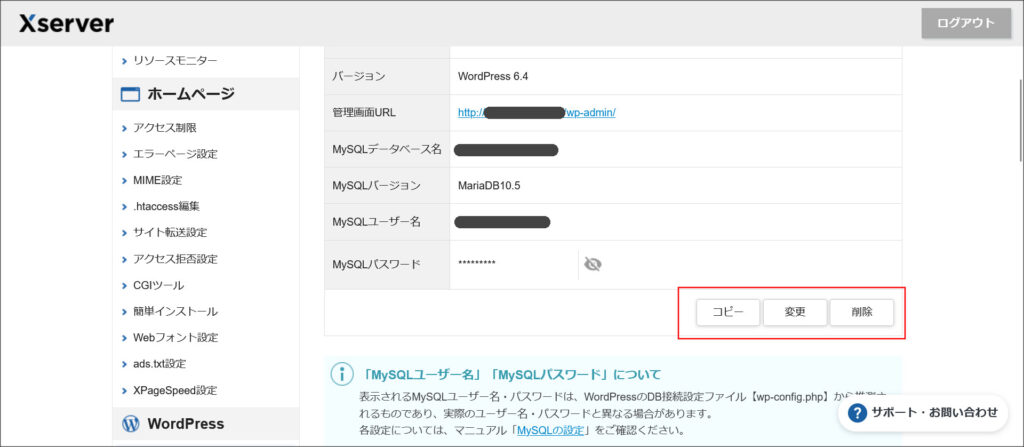This screenshot has width=1024, height=447.
Task: Click the MariaDB10.5 version value
Action: pos(489,186)
